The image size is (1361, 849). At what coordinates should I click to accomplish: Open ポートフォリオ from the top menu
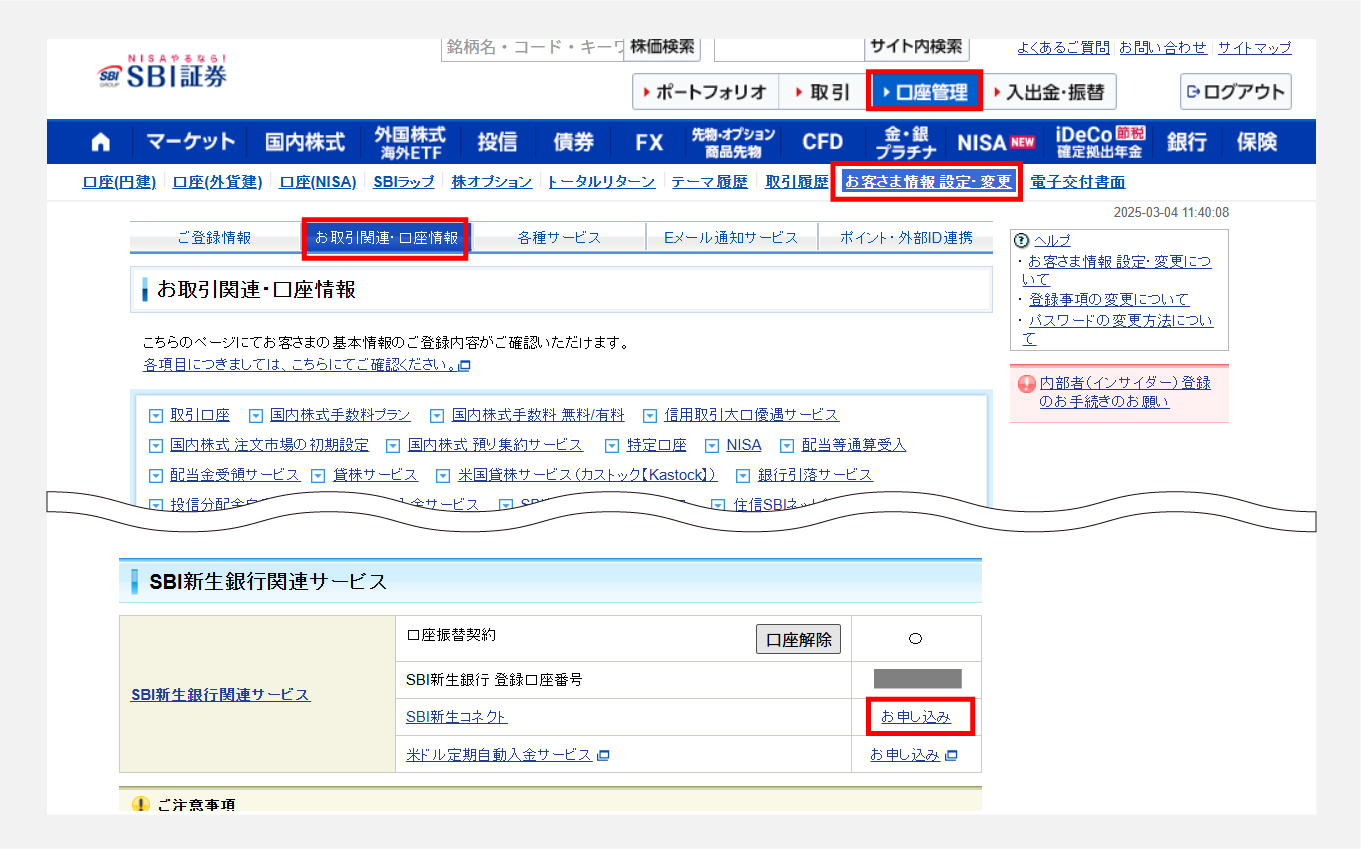705,92
